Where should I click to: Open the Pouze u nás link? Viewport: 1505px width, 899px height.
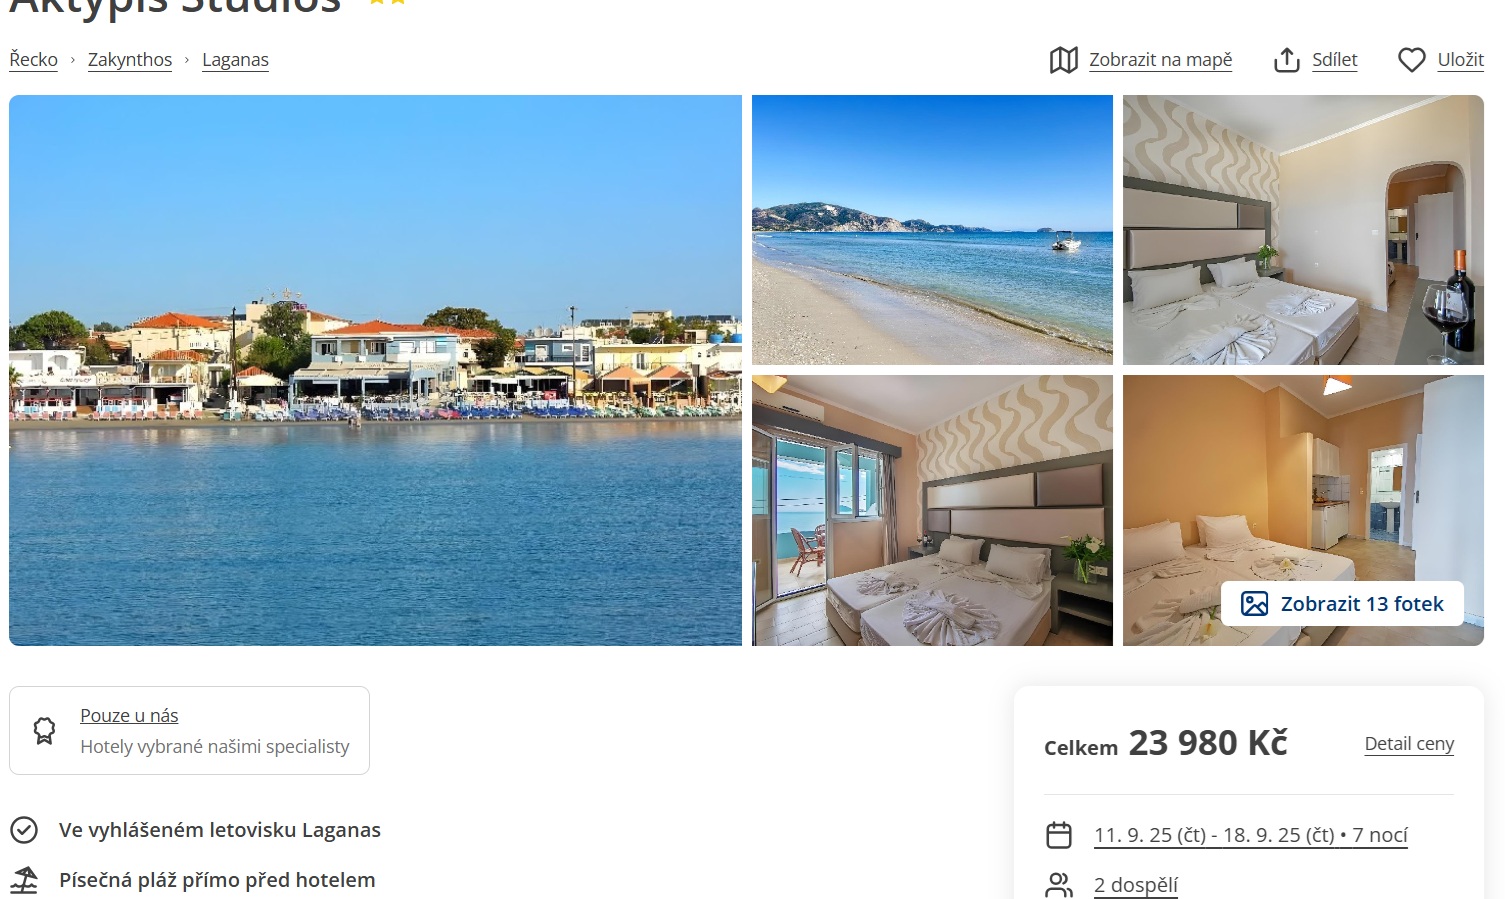(x=129, y=716)
